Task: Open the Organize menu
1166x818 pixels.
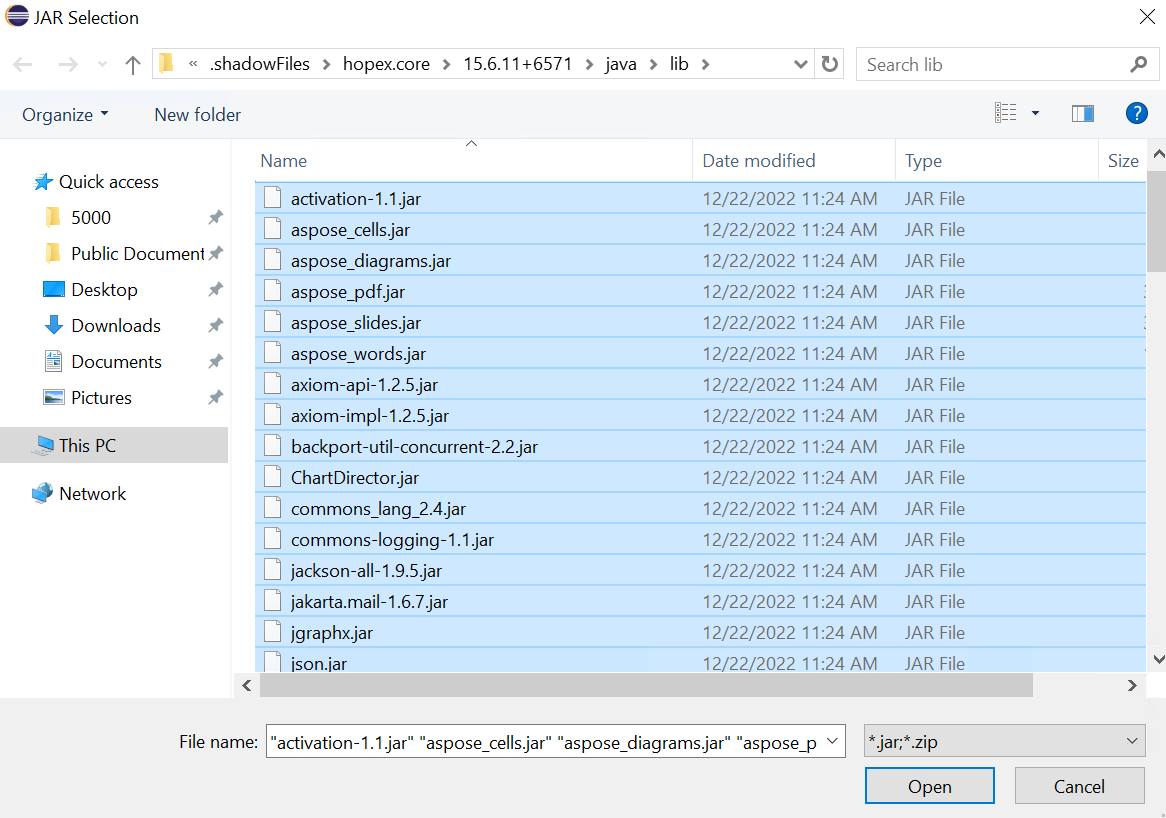Action: pos(65,115)
